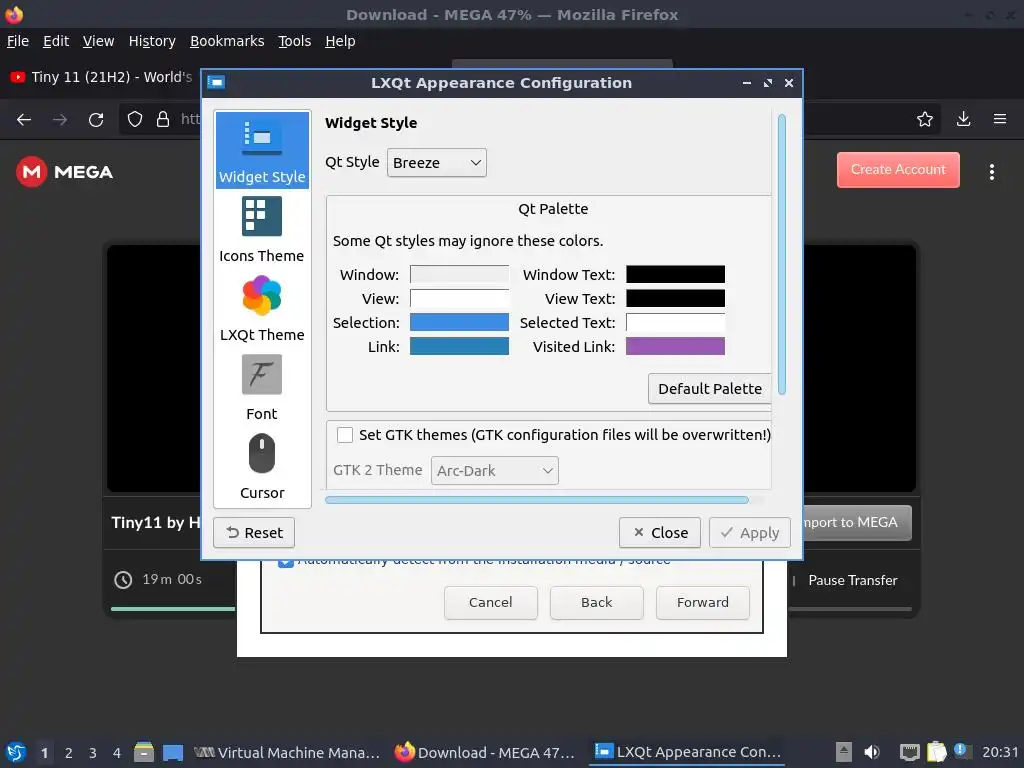The height and width of the screenshot is (768, 1024).
Task: Reload the page in Firefox
Action: tap(96, 120)
